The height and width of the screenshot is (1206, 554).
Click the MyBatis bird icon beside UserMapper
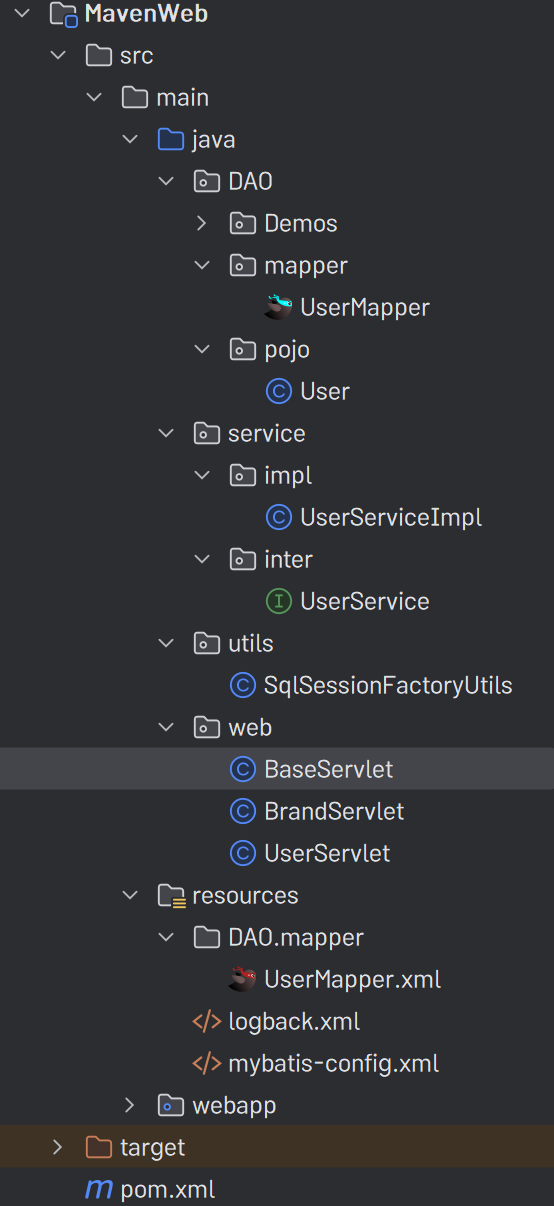[x=278, y=307]
